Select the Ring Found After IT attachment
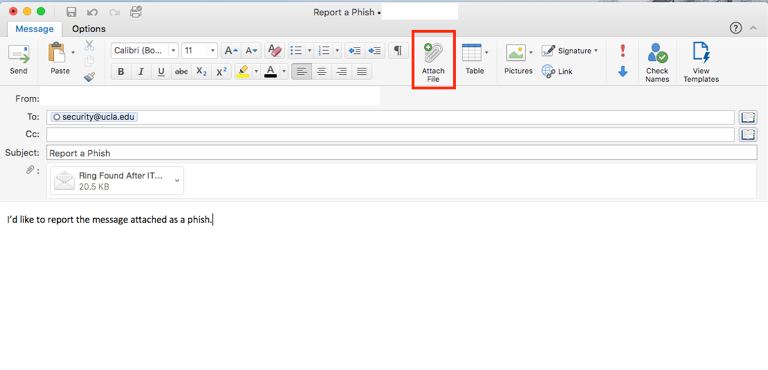Viewport: 768px width, 370px height. (117, 181)
